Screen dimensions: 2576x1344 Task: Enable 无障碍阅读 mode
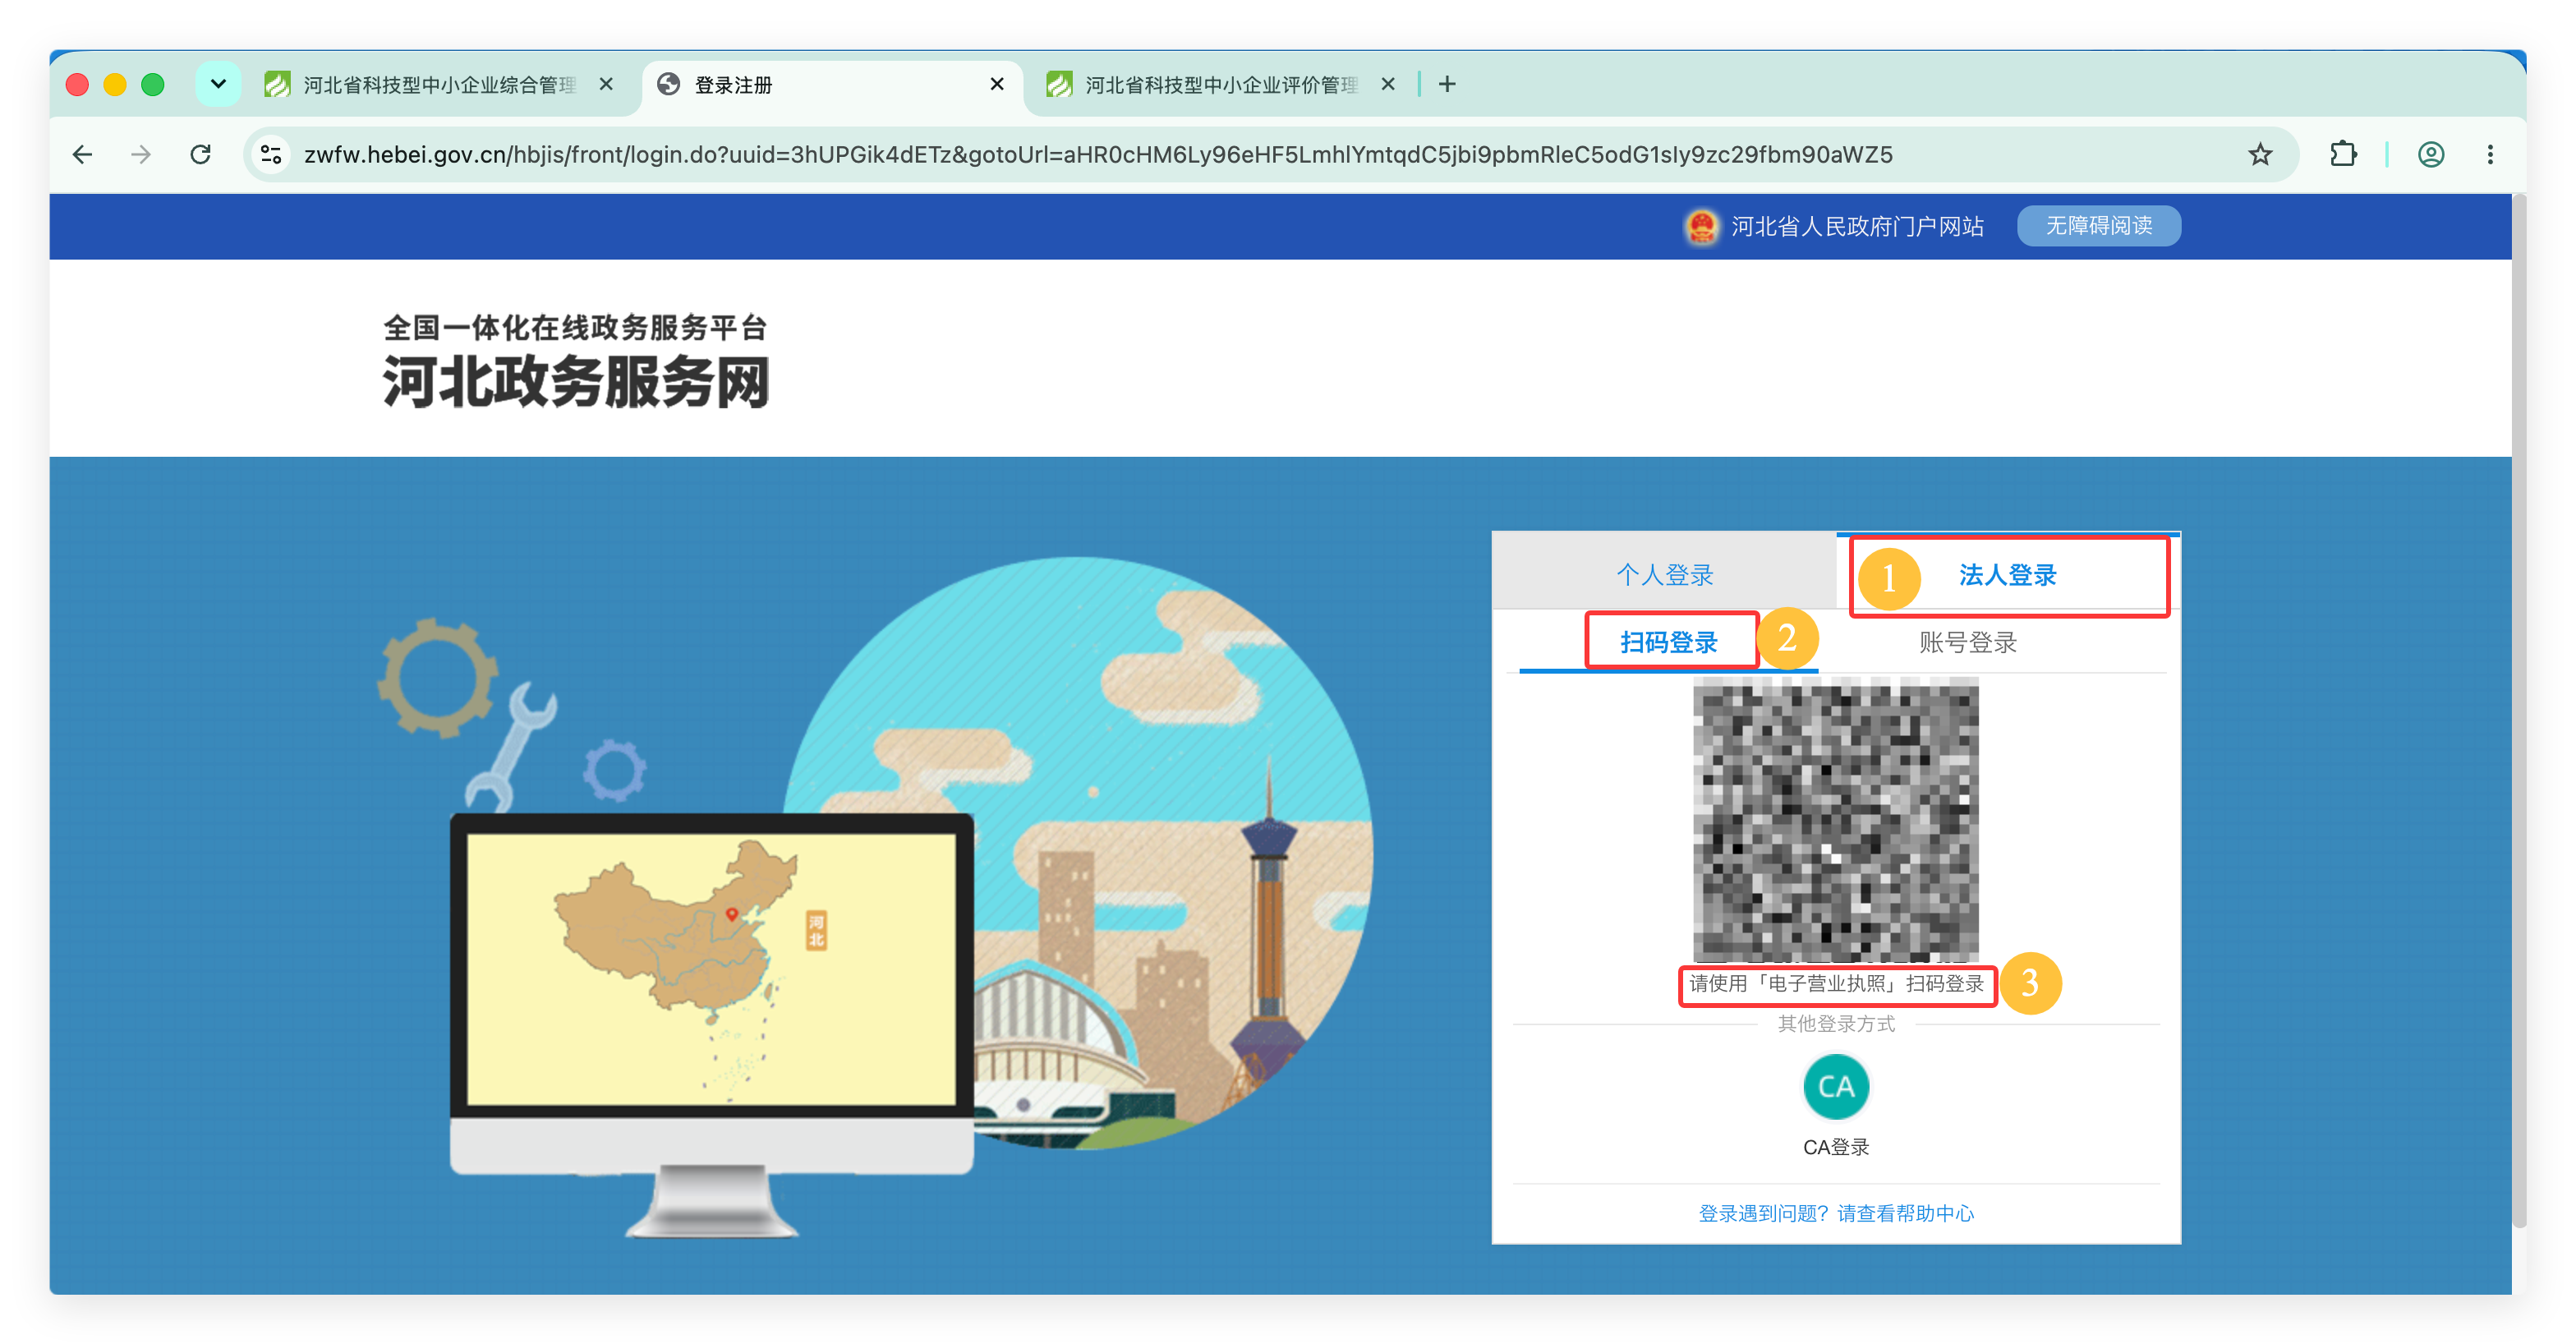click(x=2098, y=226)
